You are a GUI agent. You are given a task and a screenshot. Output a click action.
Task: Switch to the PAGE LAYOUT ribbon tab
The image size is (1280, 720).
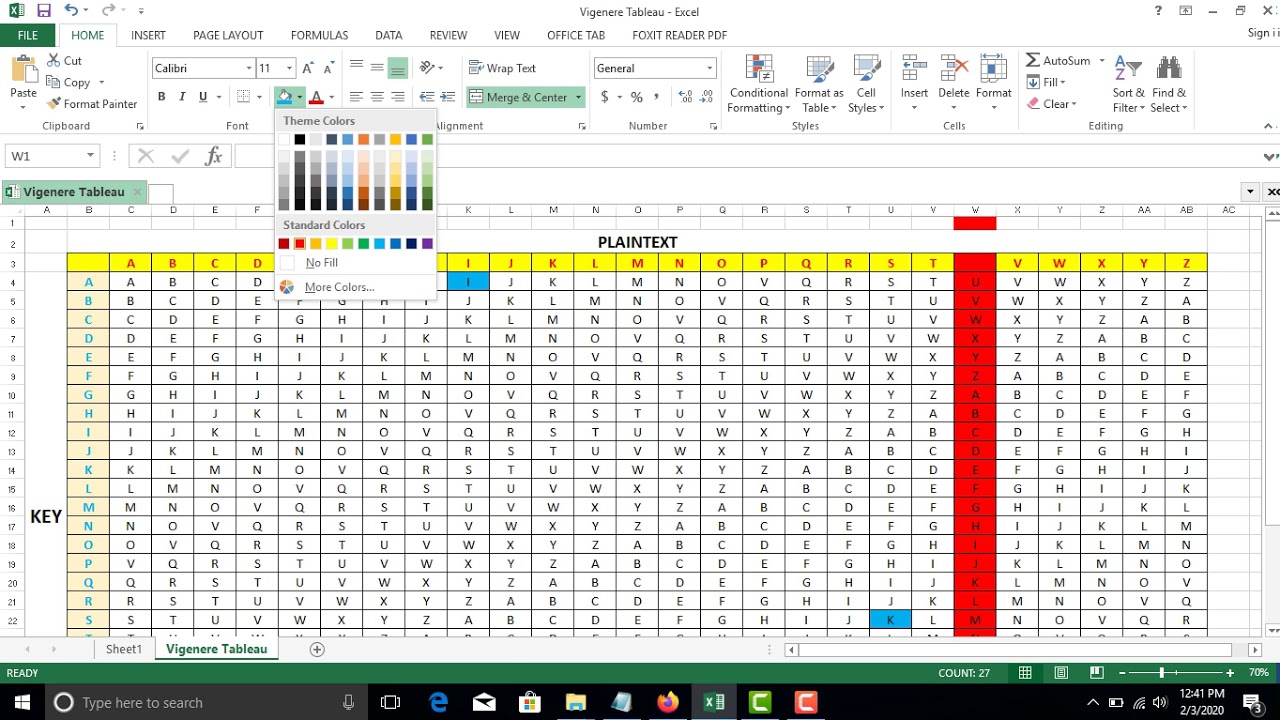(228, 35)
